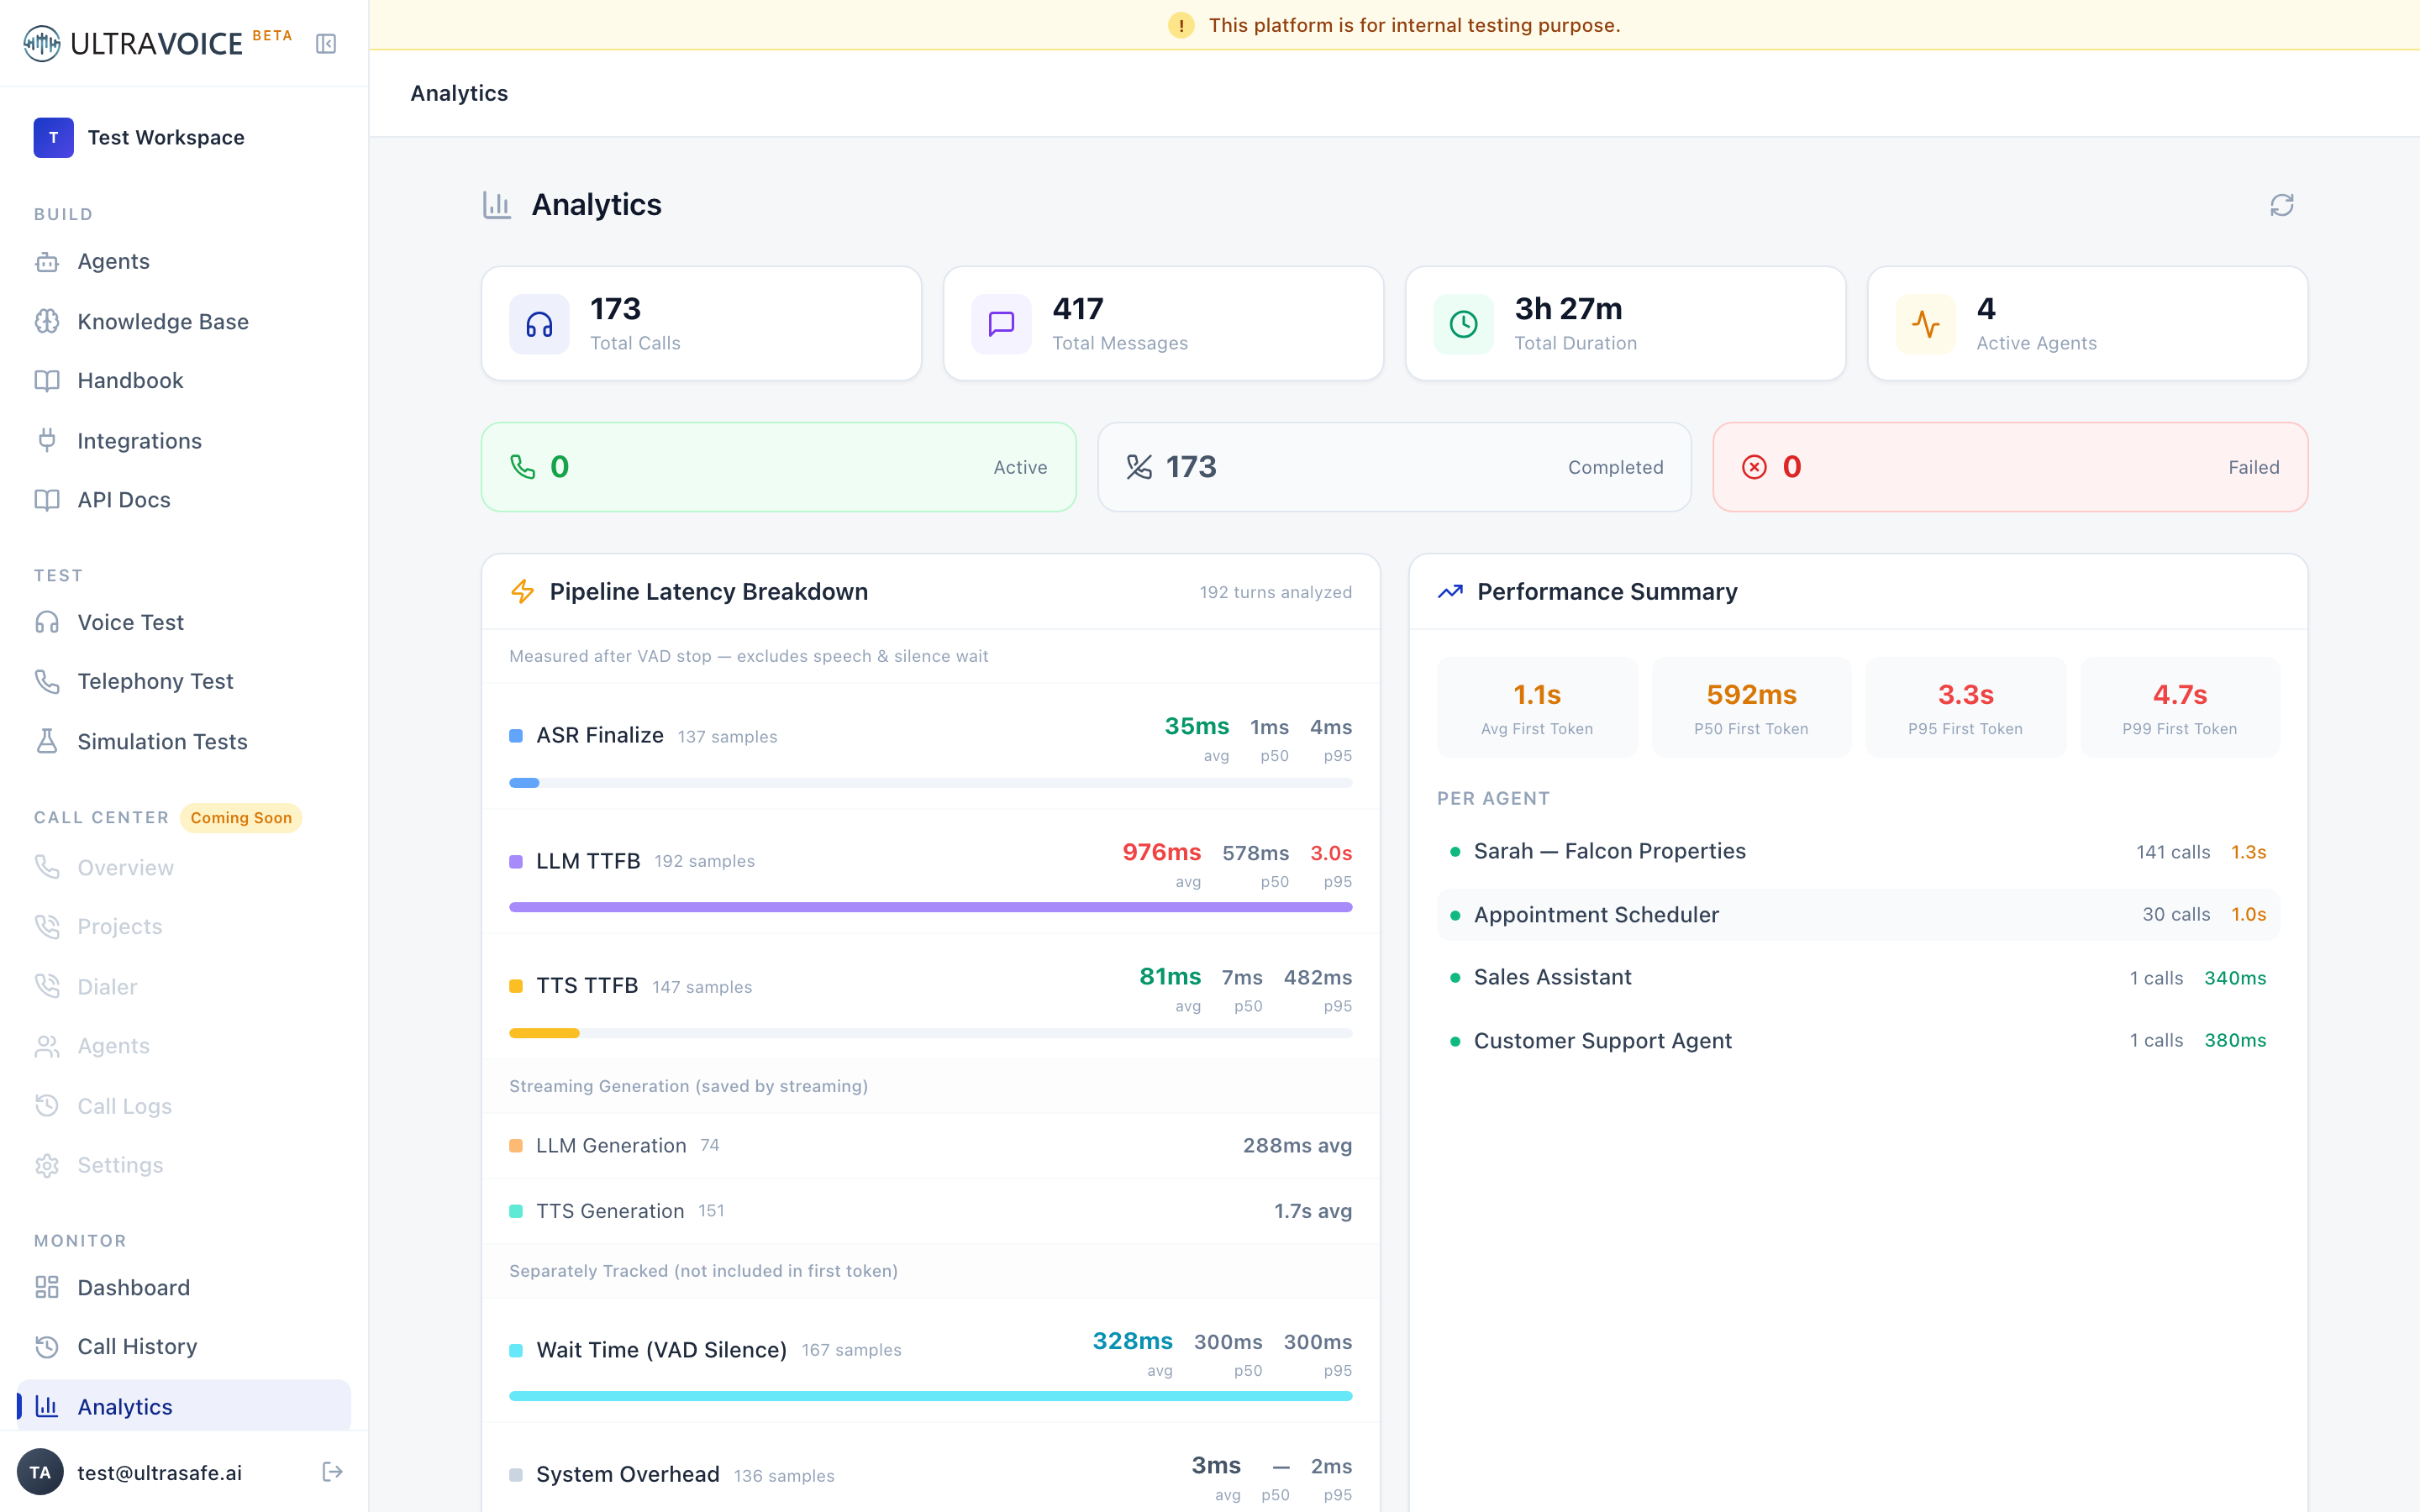Open API Docs

pos(184,500)
